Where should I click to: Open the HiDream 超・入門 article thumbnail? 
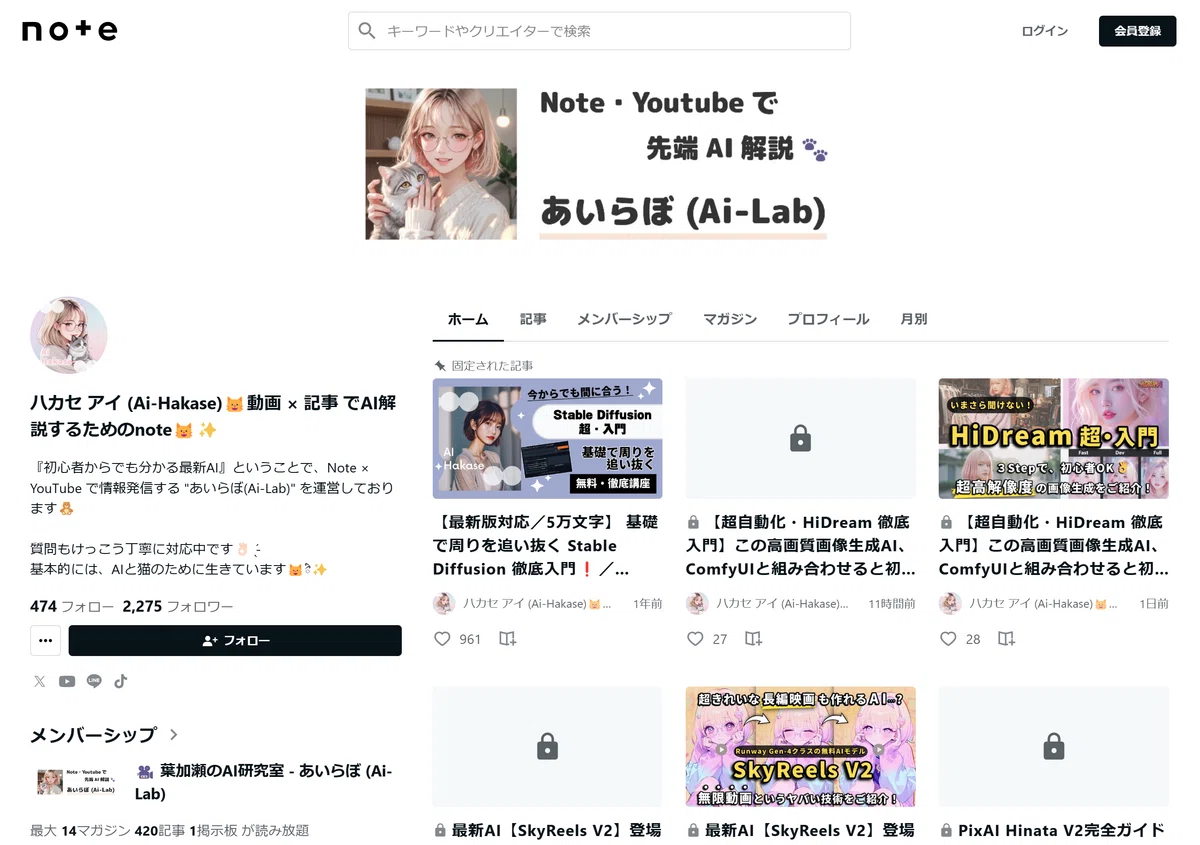pos(1053,438)
